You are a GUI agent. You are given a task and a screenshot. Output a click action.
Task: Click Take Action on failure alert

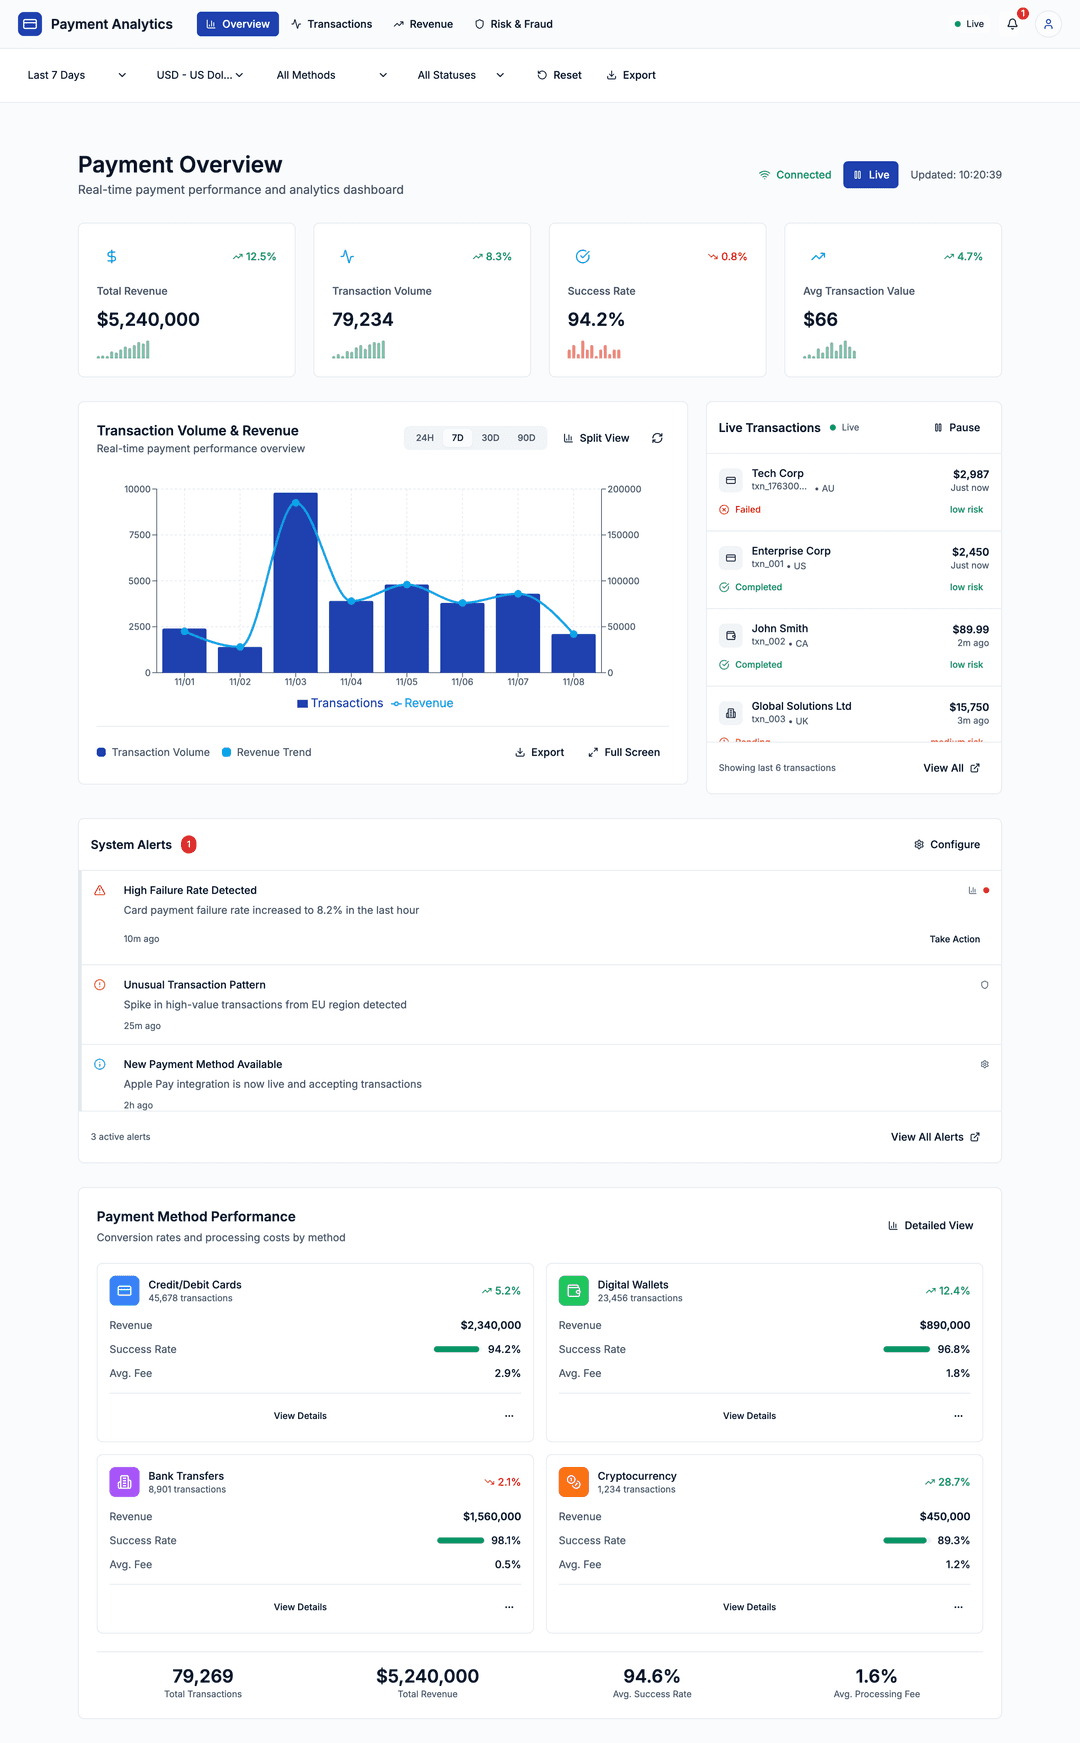(x=955, y=939)
